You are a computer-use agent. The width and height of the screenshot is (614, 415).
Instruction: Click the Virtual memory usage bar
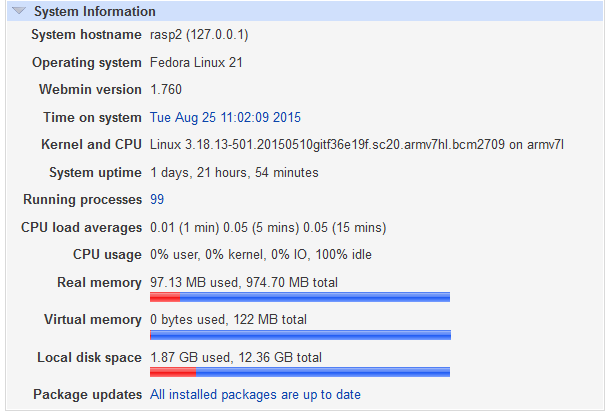click(300, 334)
